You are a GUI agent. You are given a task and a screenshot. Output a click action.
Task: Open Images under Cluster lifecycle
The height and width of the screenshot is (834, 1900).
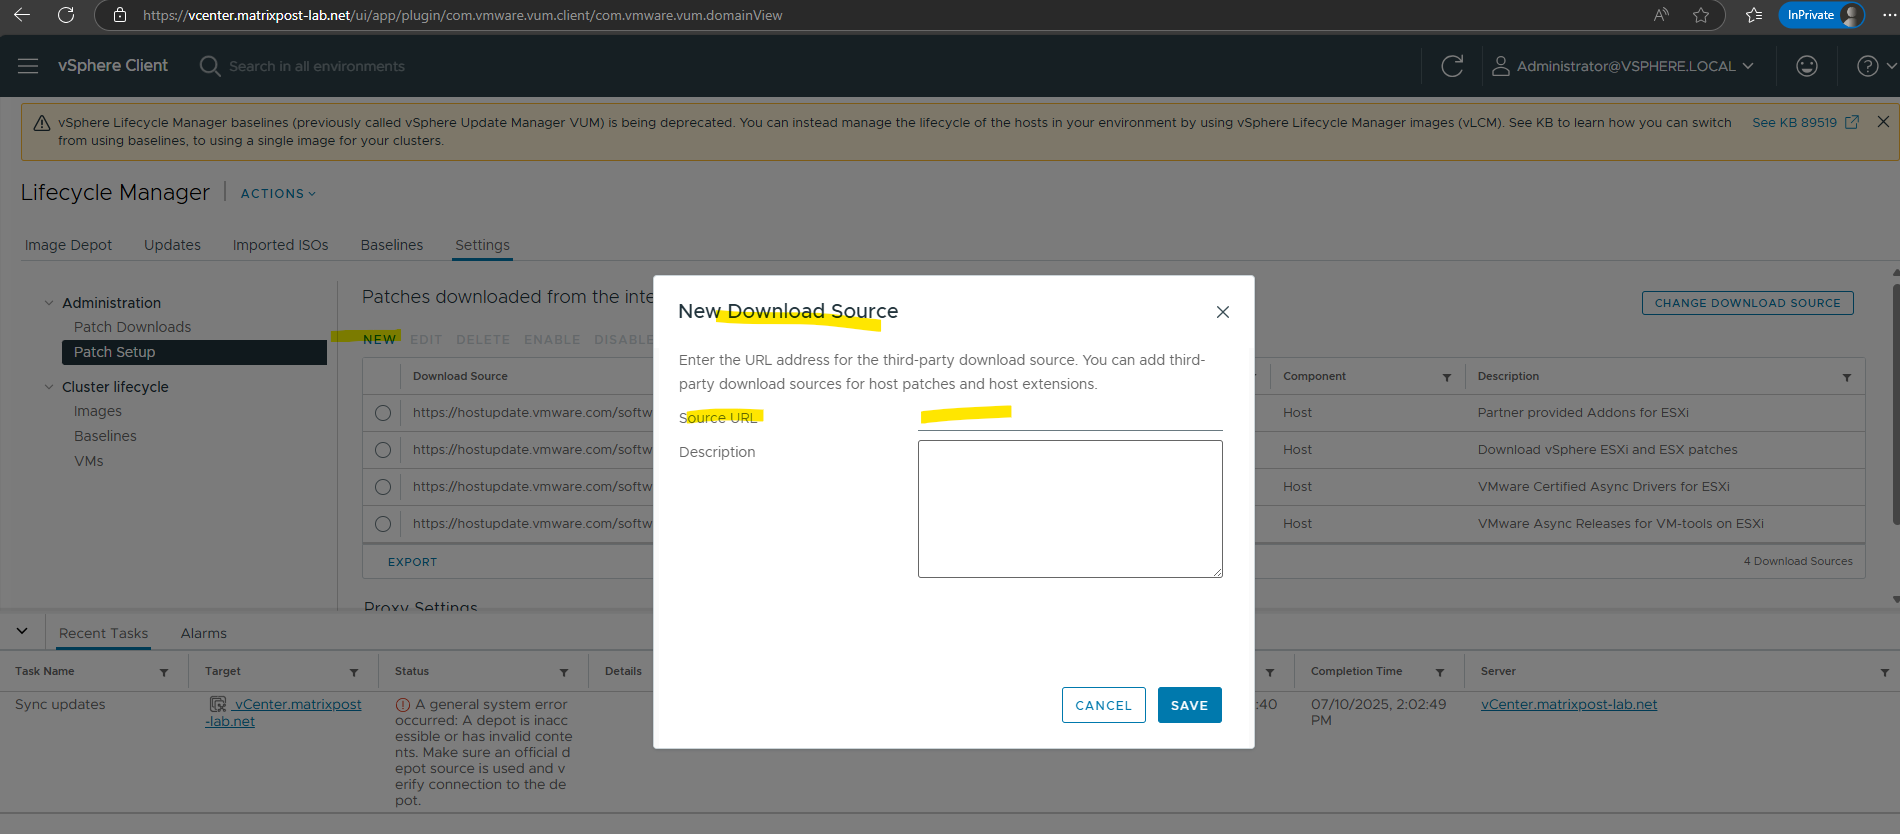[98, 411]
